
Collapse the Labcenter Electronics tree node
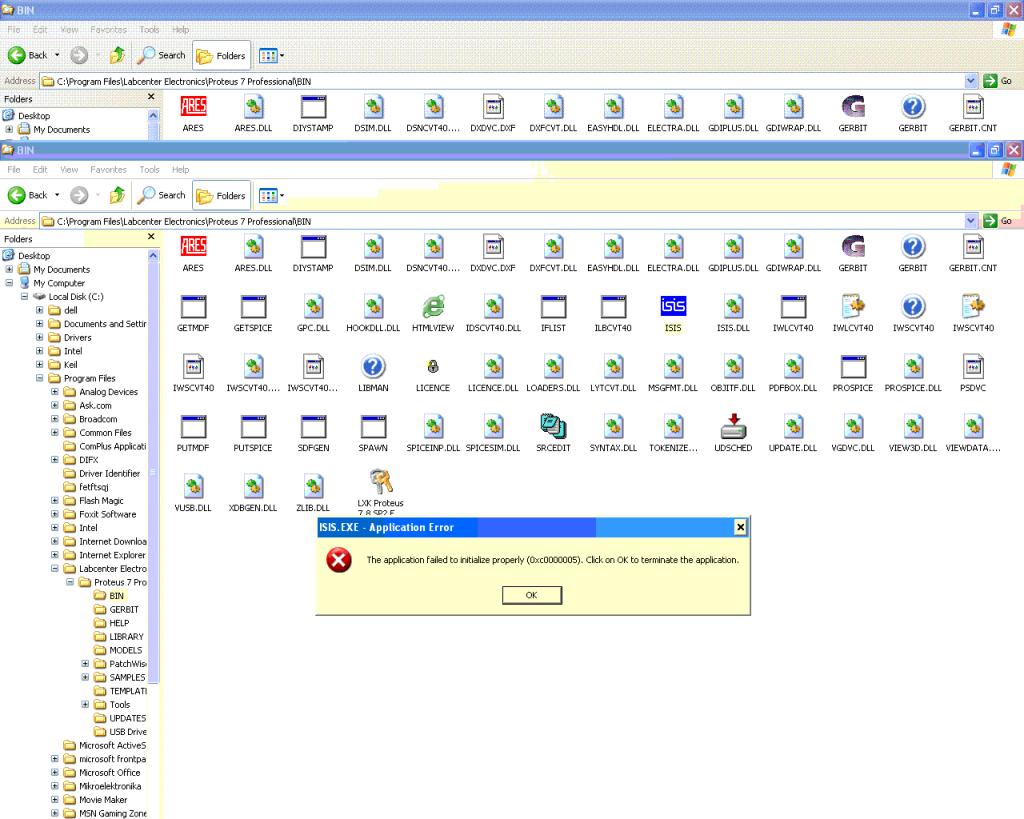55,569
